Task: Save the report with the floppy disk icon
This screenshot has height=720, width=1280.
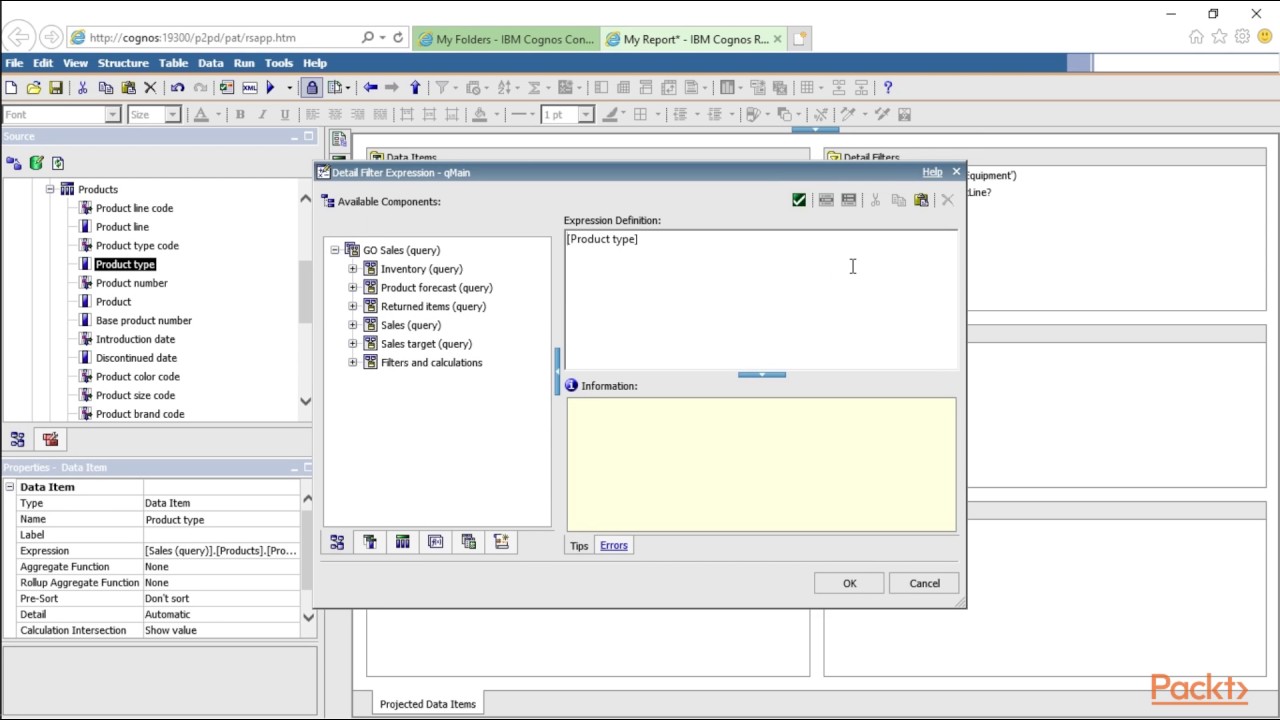Action: click(x=56, y=88)
